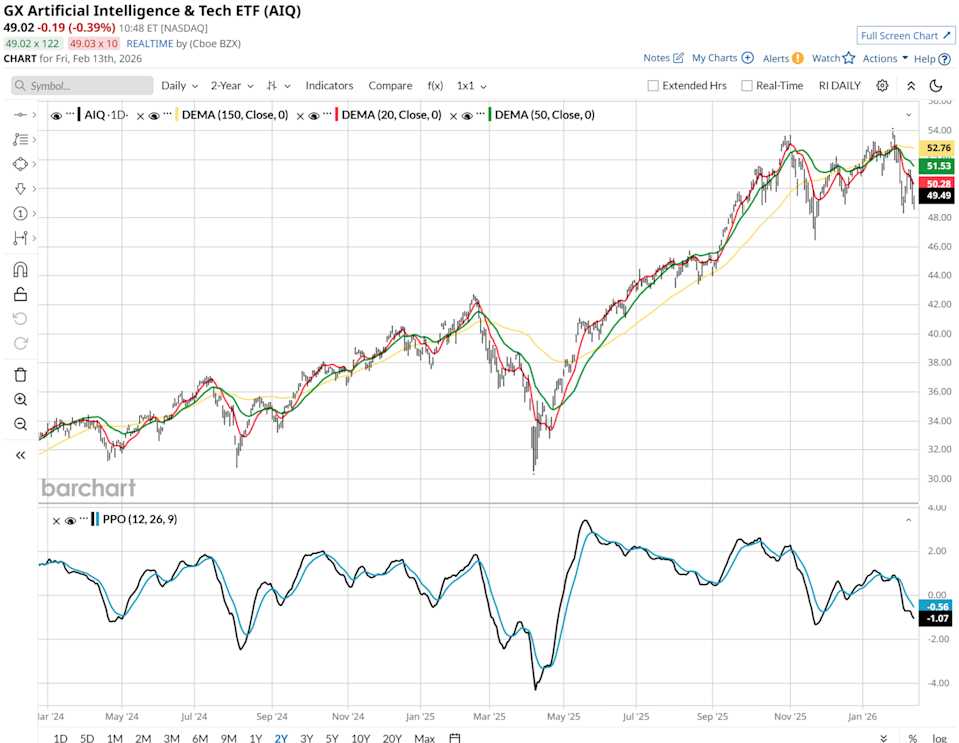Screen dimensions: 959x743
Task: Expand the 2-Year range dropdown
Action: (x=230, y=85)
